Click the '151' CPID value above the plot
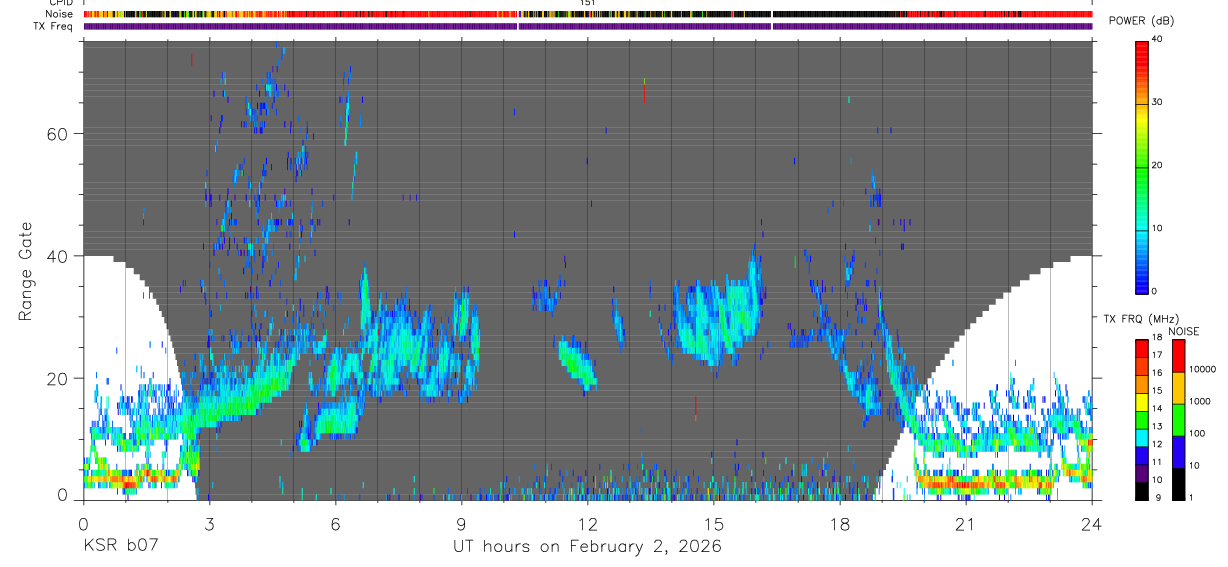Image resolution: width=1228 pixels, height=567 pixels. click(x=587, y=3)
